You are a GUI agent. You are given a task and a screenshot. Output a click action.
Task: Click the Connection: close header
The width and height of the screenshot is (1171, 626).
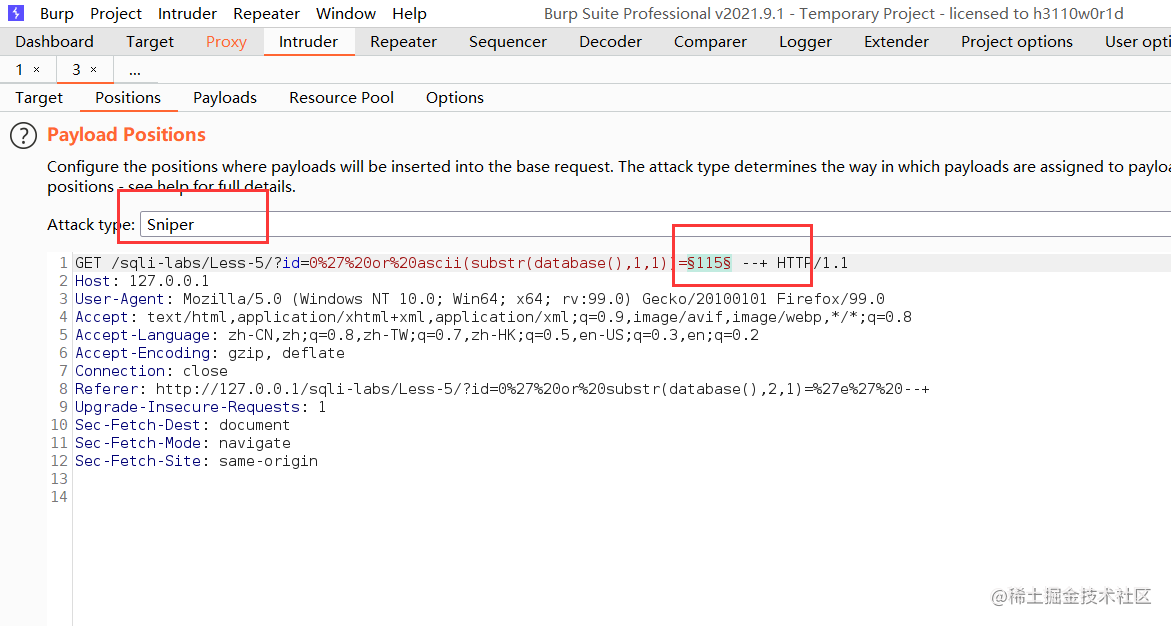pyautogui.click(x=152, y=371)
